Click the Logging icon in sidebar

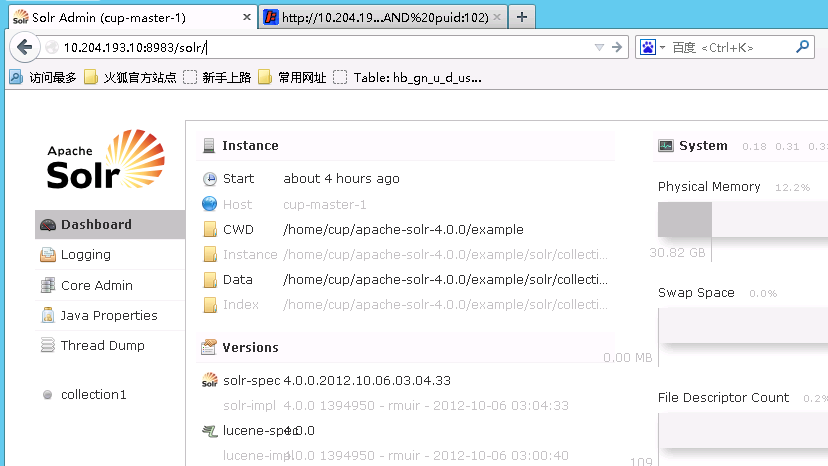[x=48, y=255]
